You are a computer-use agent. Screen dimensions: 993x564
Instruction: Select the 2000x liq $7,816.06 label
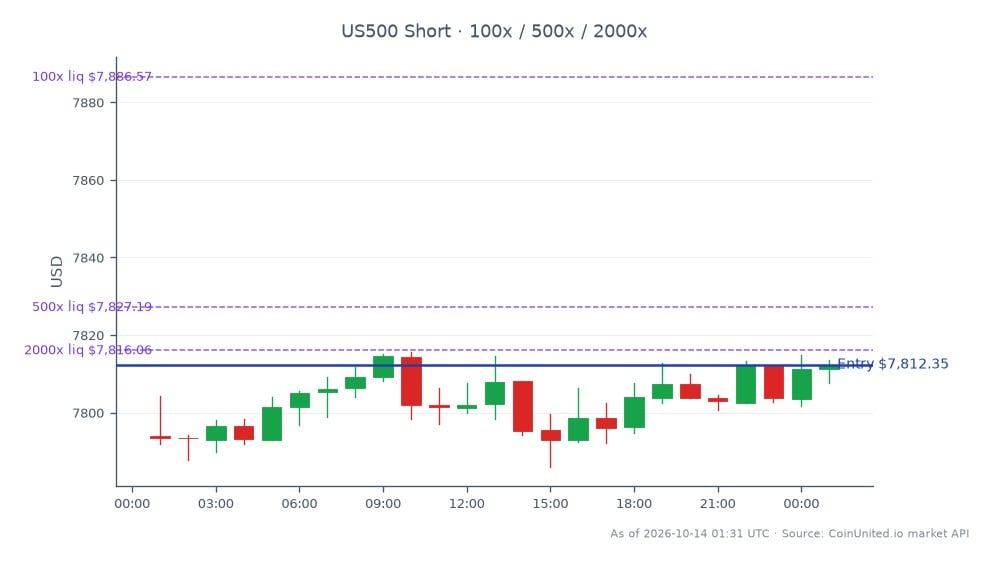[88, 350]
